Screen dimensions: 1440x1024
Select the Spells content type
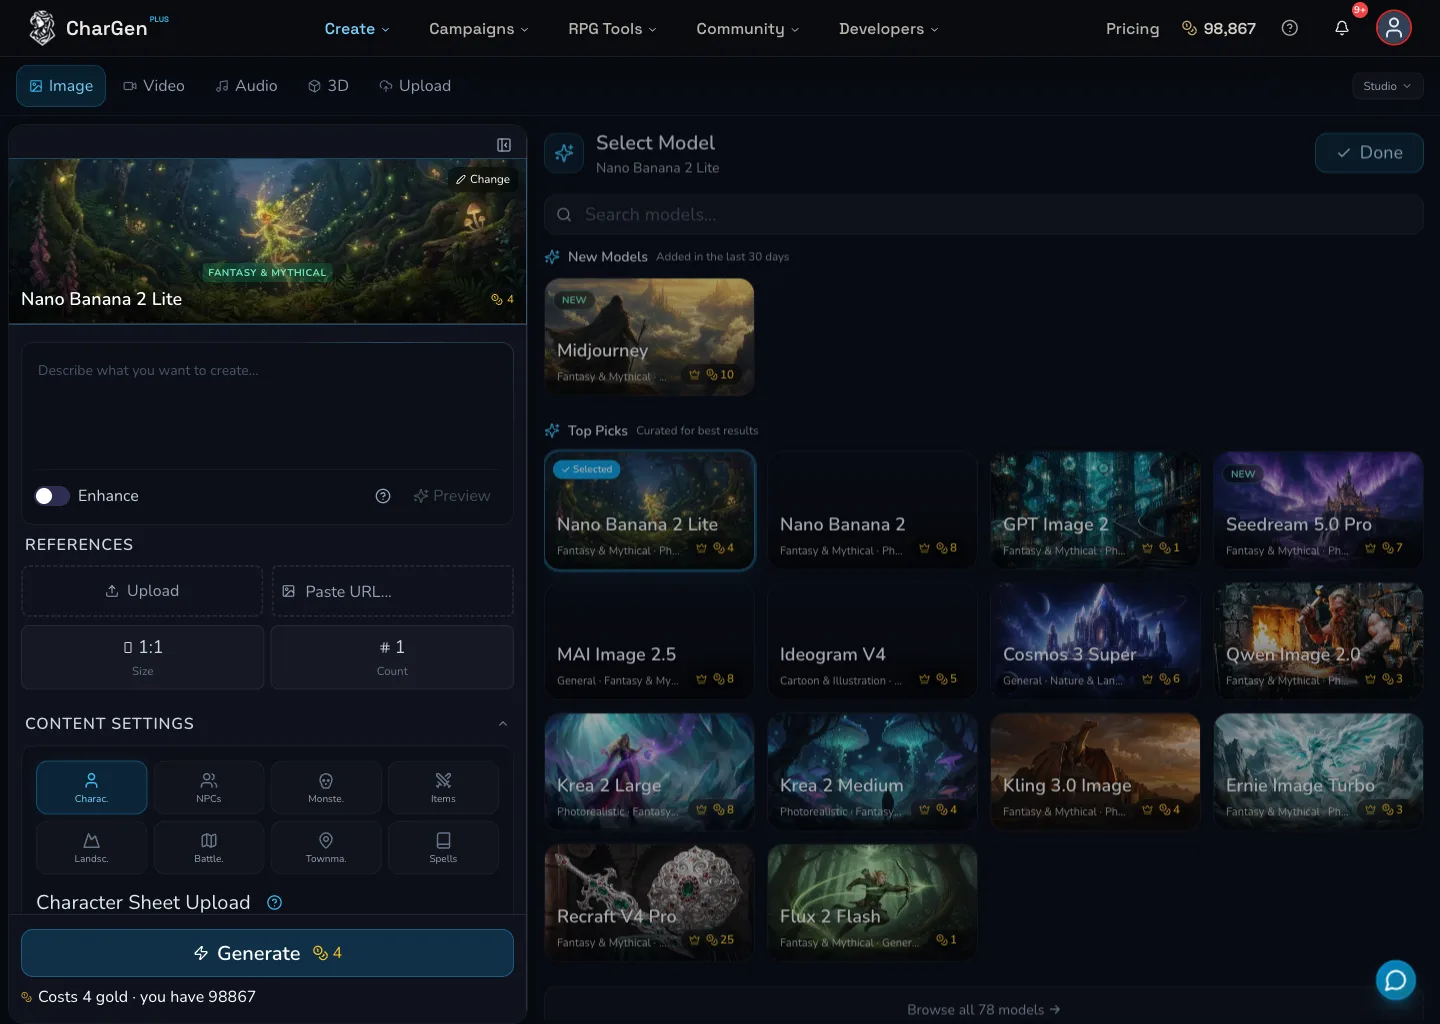443,847
